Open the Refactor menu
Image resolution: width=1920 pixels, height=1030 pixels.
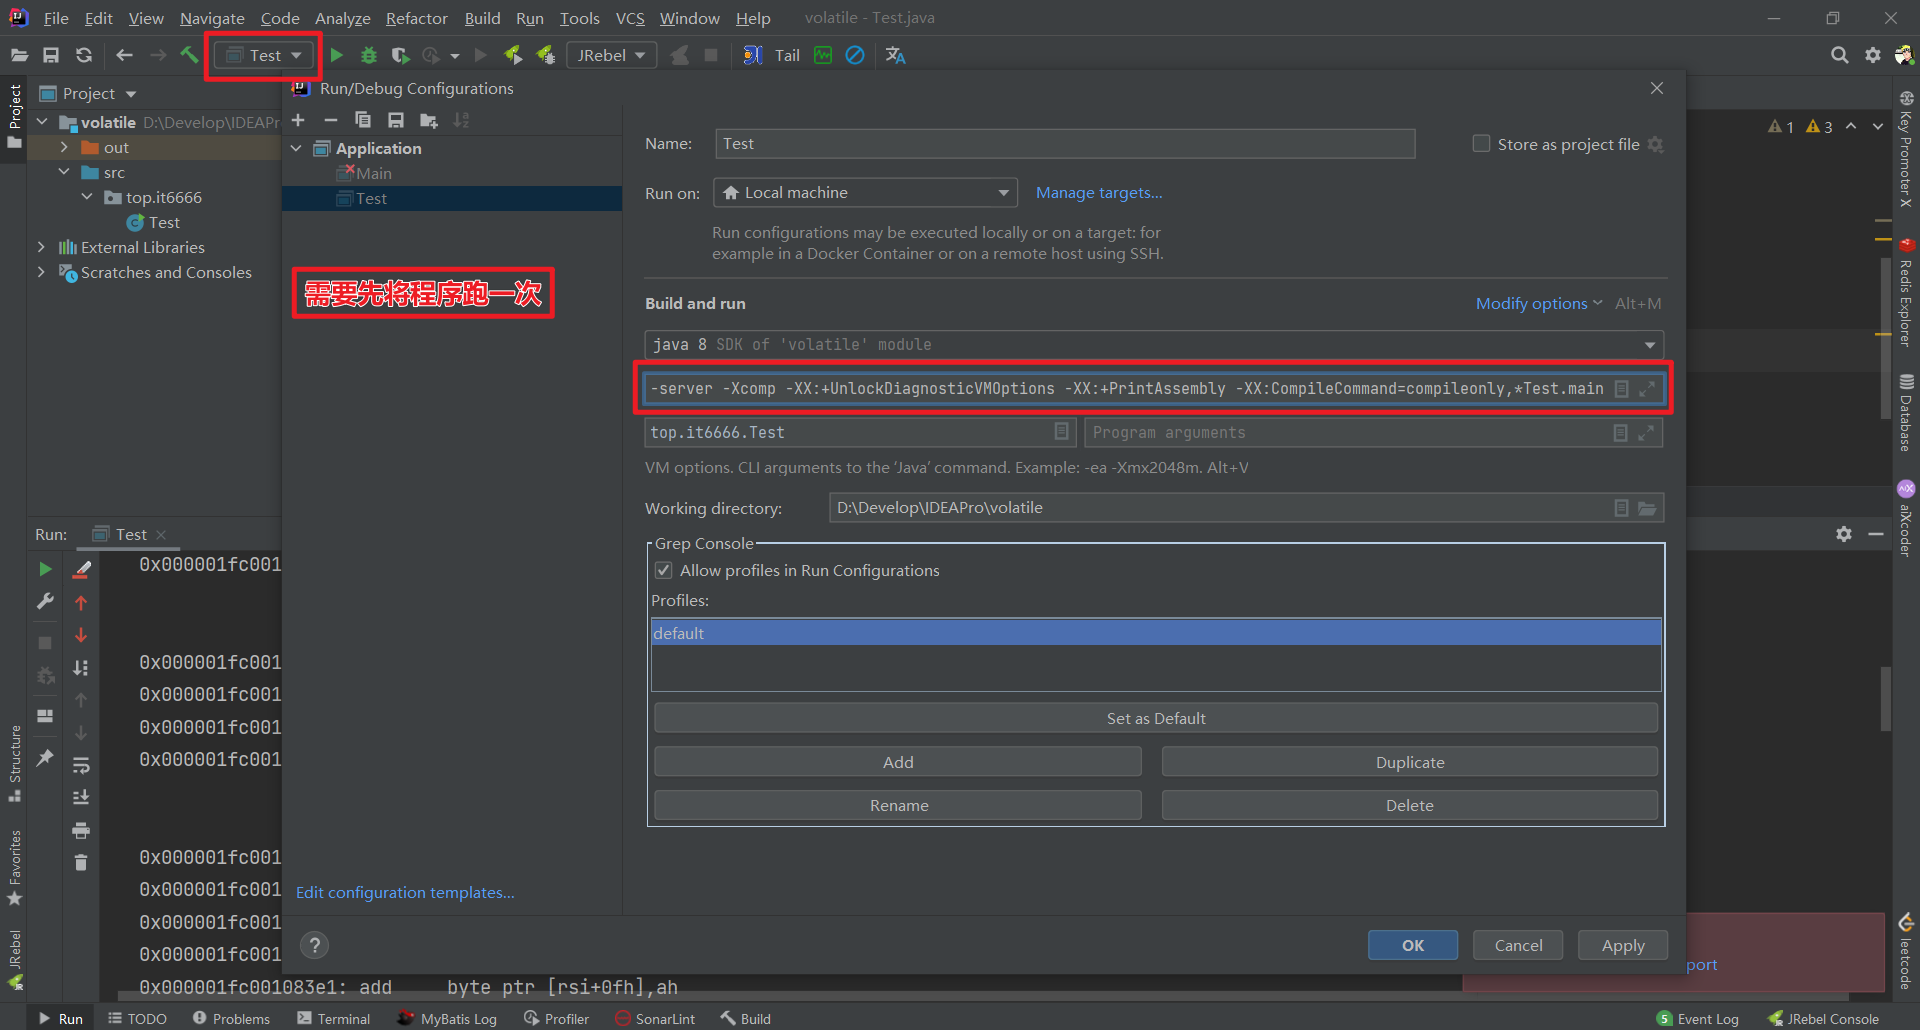[x=417, y=18]
